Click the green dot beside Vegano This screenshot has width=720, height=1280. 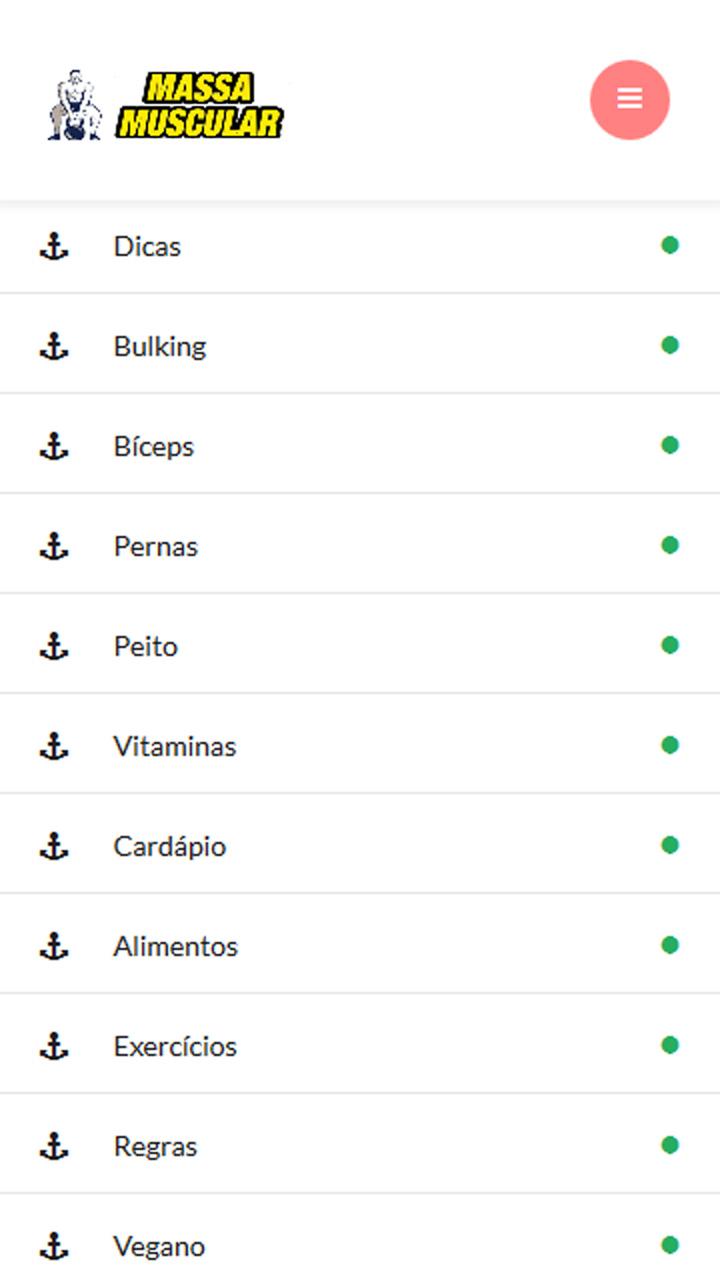[x=670, y=1245]
